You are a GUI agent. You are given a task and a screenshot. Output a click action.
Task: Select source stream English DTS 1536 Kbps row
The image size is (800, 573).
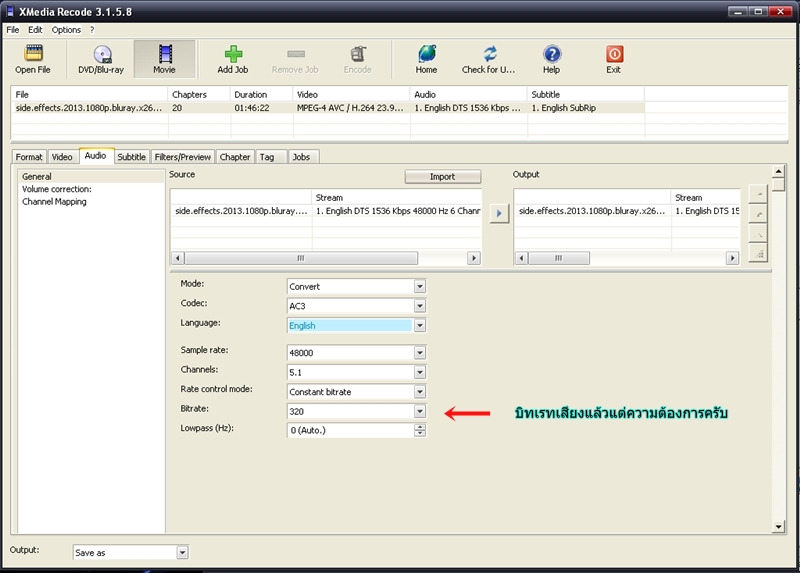point(327,211)
